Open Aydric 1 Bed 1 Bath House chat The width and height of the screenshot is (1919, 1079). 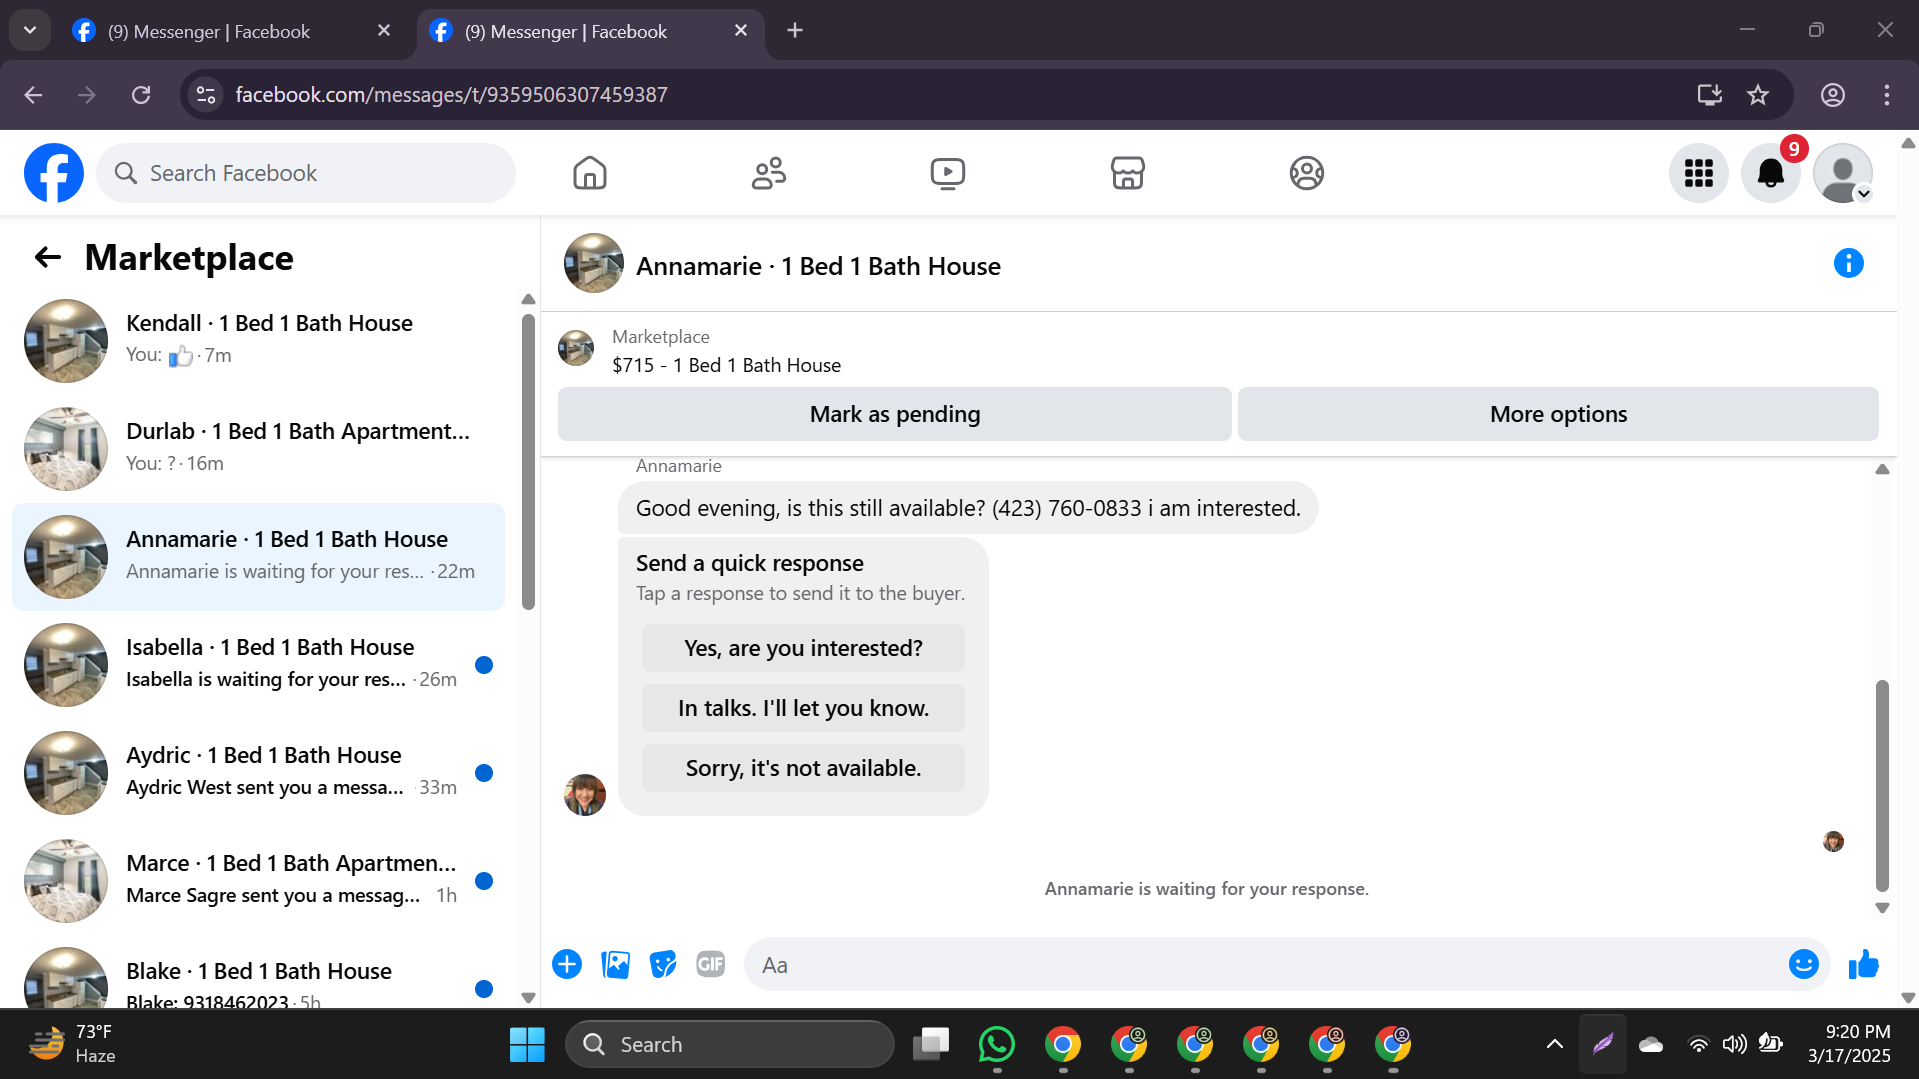(258, 773)
